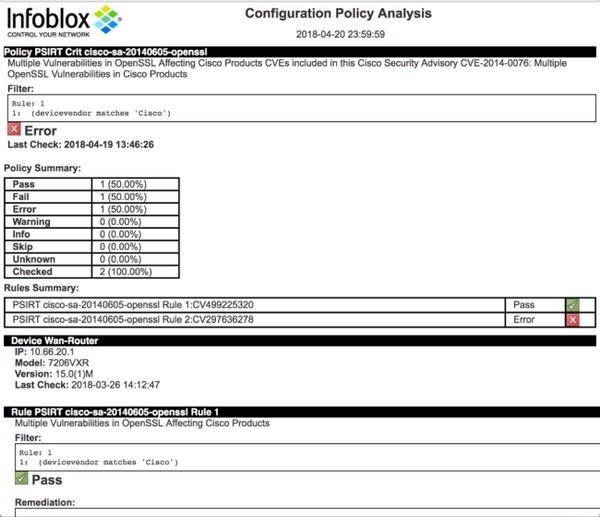Screen dimensions: 600x517
Task: Click the Model 7206VXR line
Action: [52, 363]
